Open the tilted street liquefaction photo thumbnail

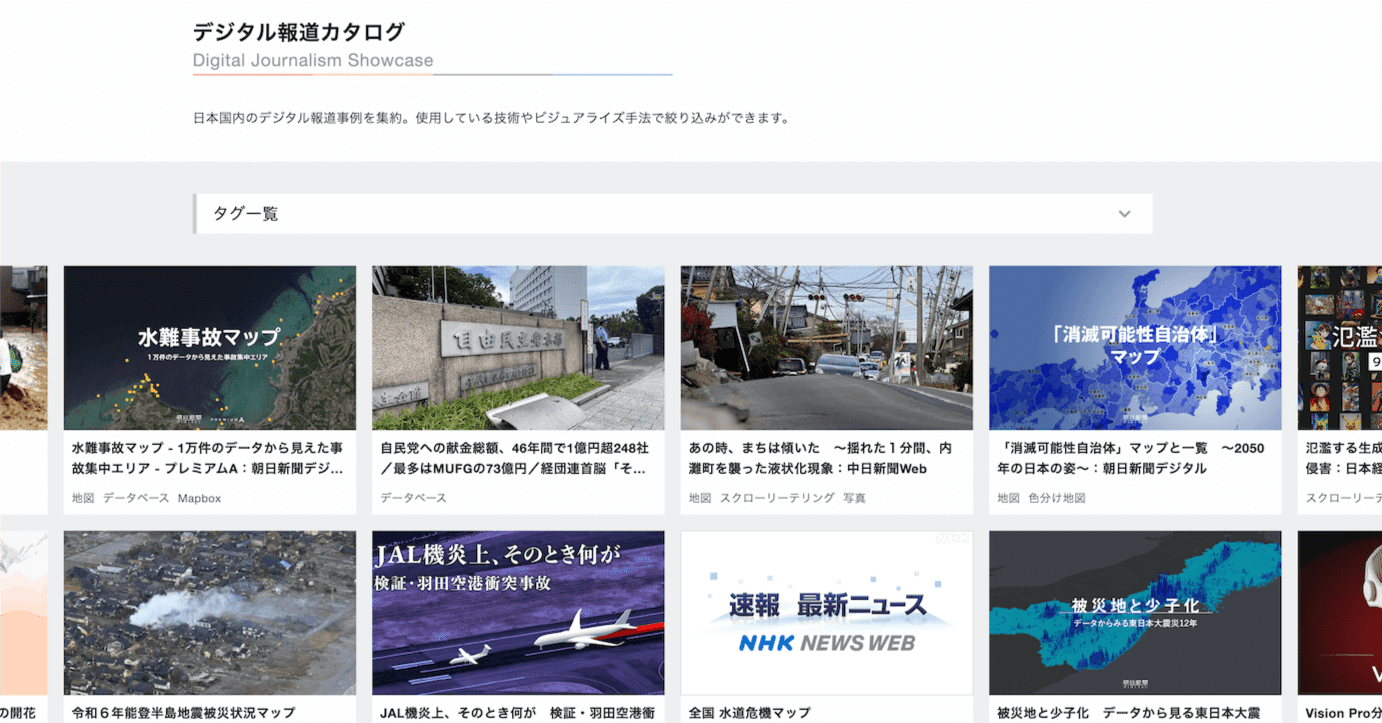click(827, 348)
